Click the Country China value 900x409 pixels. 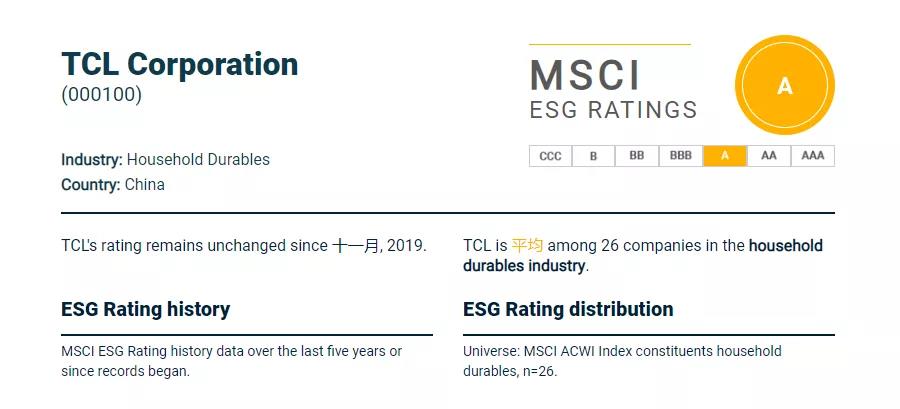(145, 185)
